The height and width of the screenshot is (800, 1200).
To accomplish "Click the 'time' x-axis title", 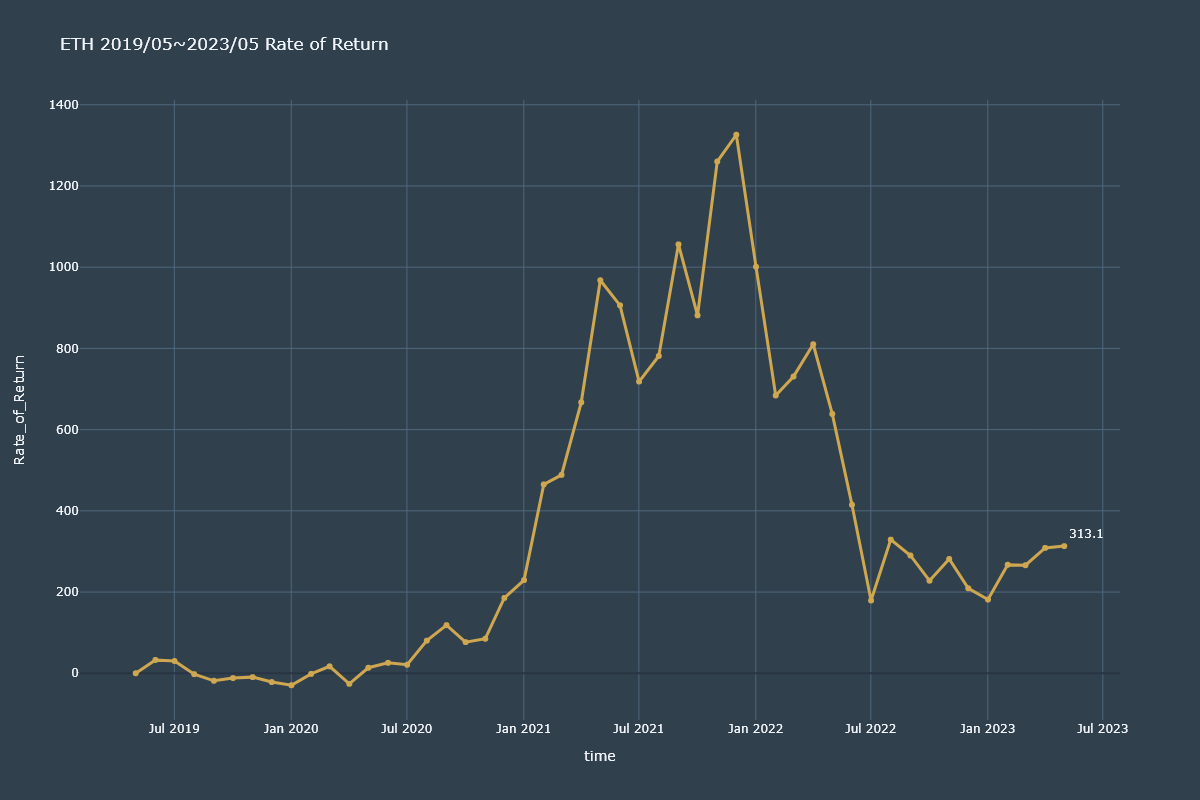I will coord(600,756).
